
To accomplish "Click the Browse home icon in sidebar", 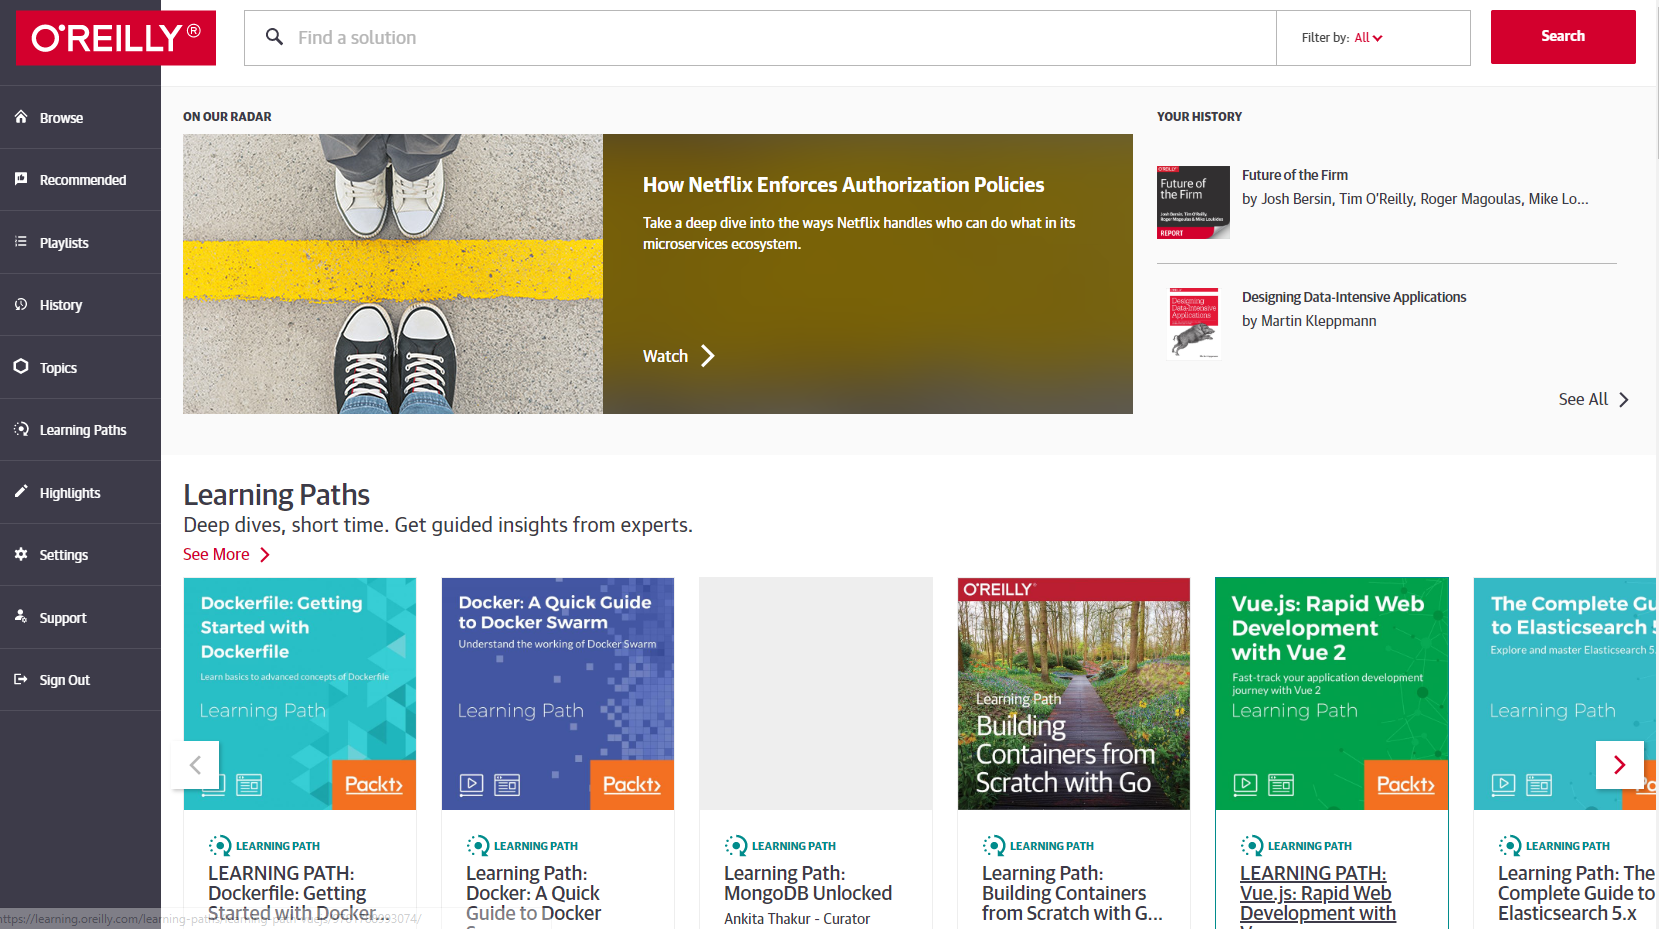I will coord(21,117).
